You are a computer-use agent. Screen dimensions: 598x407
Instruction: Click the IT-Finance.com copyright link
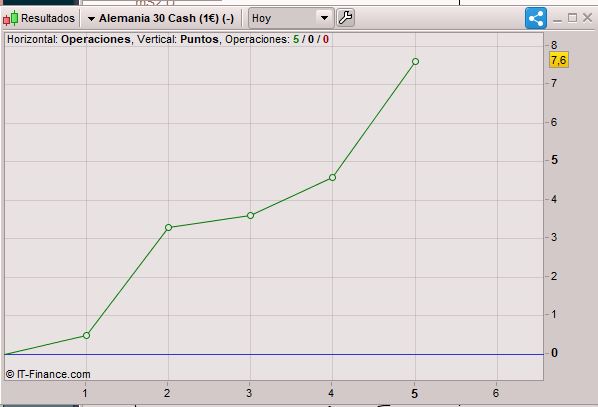[48, 374]
